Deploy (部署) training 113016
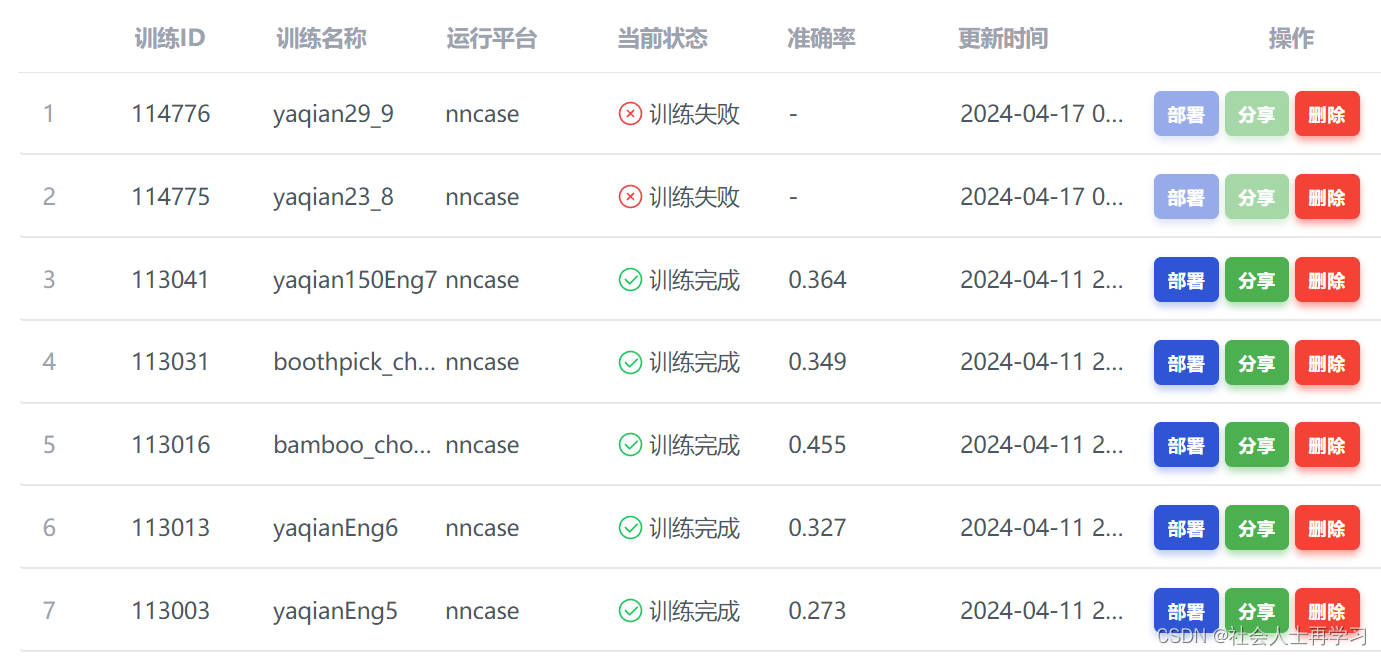Viewport: 1381px width, 656px height. pyautogui.click(x=1186, y=445)
